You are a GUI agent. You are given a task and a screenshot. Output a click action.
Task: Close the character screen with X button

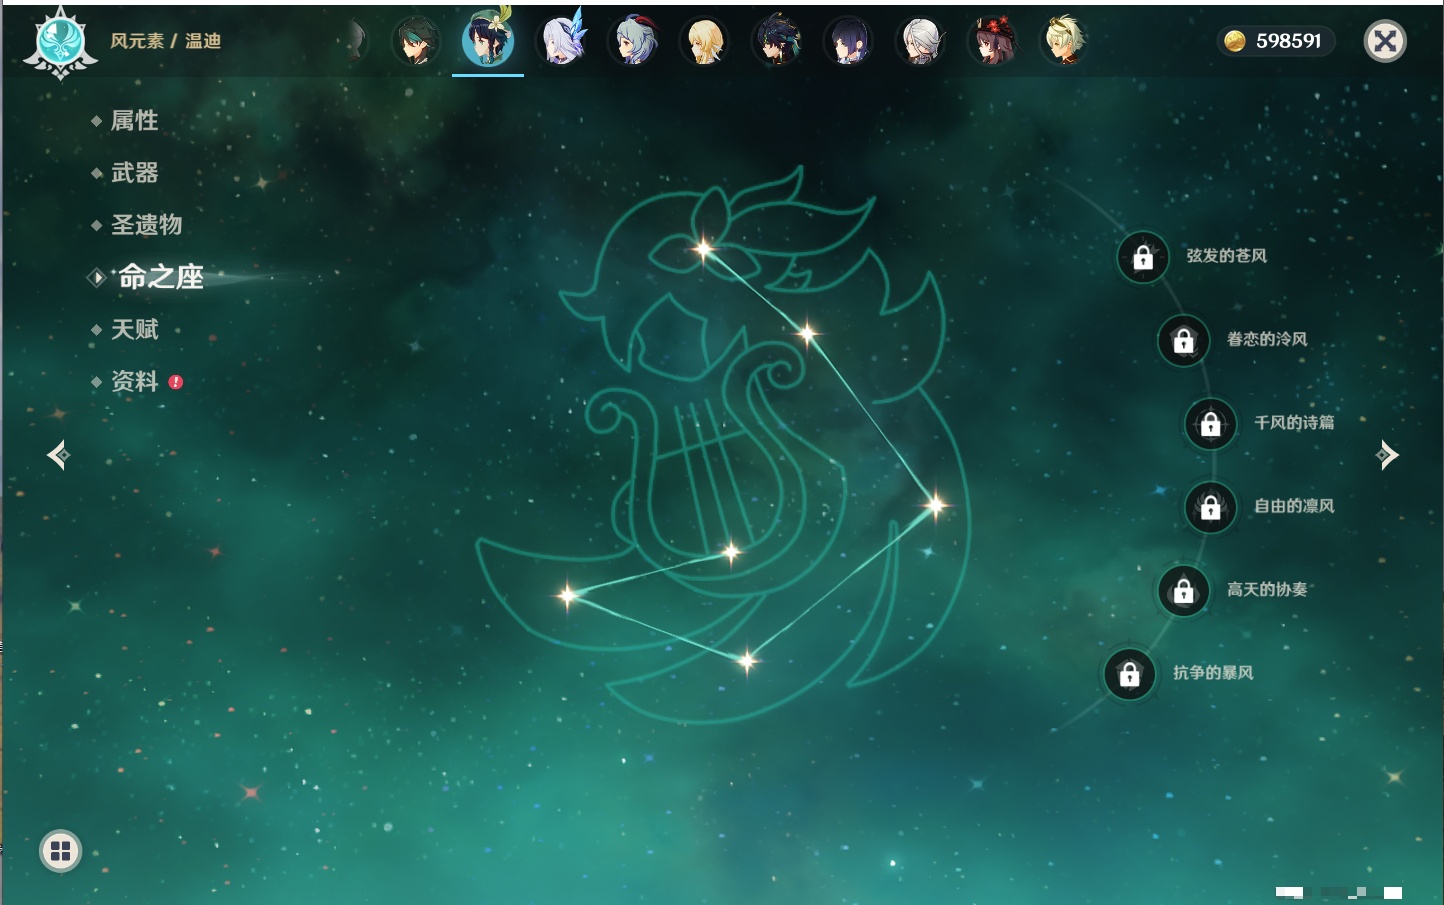[x=1385, y=41]
